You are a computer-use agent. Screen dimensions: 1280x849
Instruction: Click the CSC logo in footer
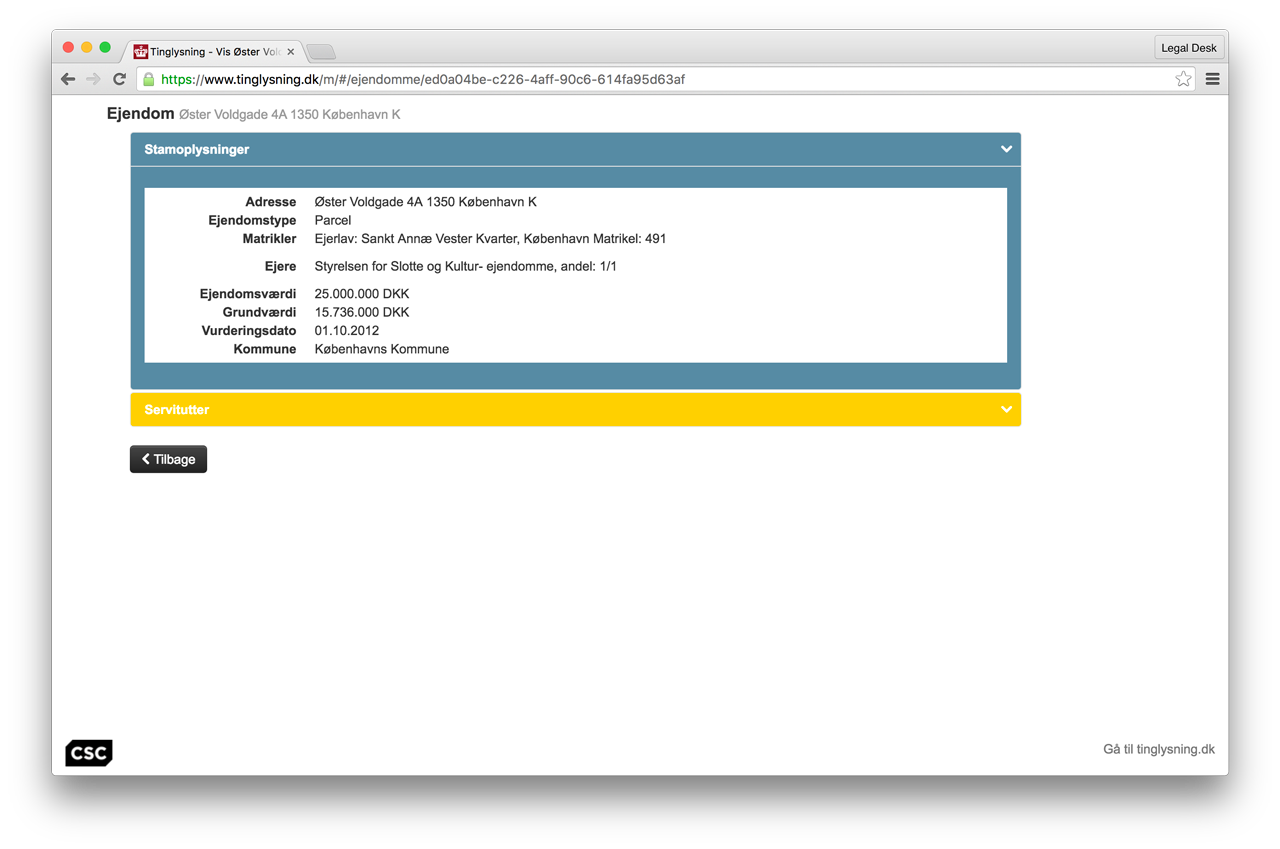coord(89,753)
